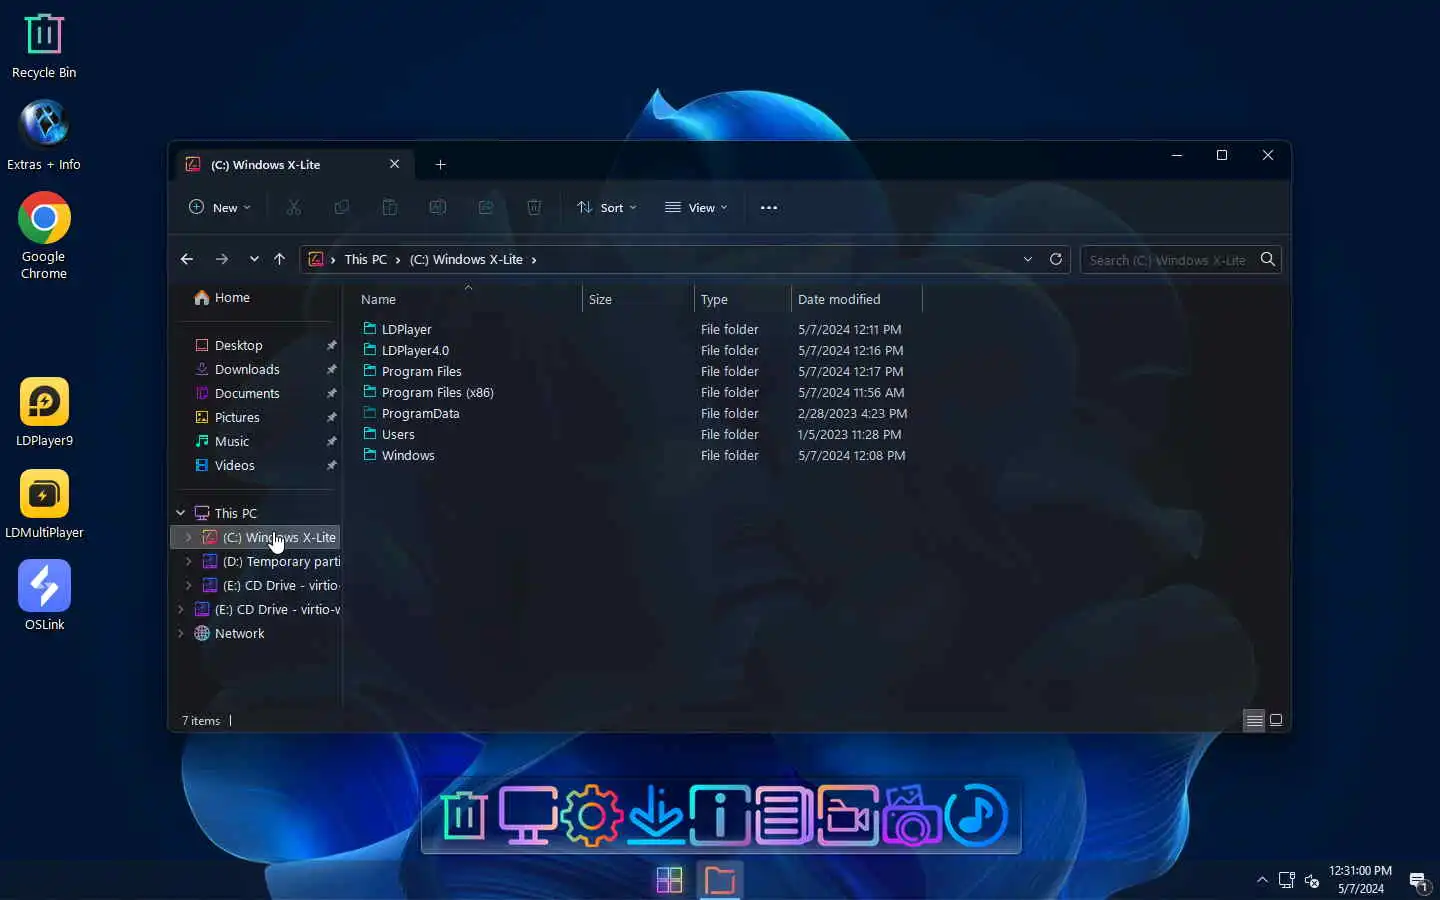Collapse the This PC tree node

pyautogui.click(x=181, y=513)
